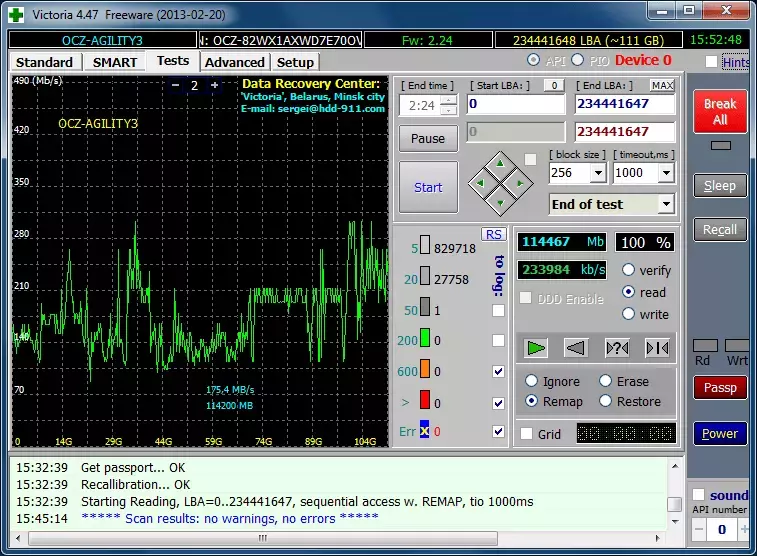This screenshot has width=757, height=556.
Task: Choose the Erase action radio button
Action: pyautogui.click(x=605, y=381)
